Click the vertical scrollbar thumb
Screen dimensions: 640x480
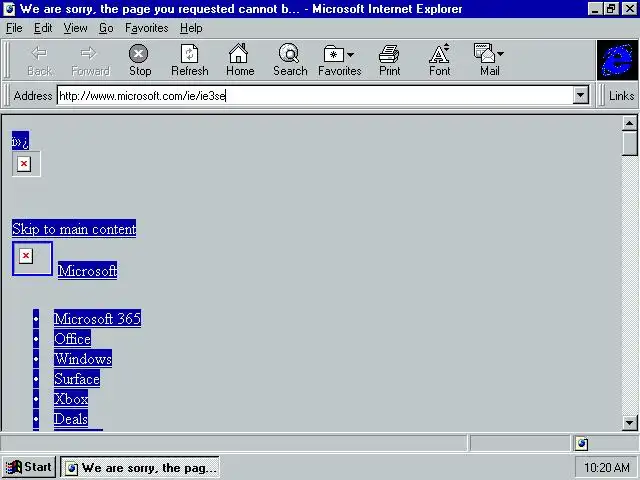629,143
